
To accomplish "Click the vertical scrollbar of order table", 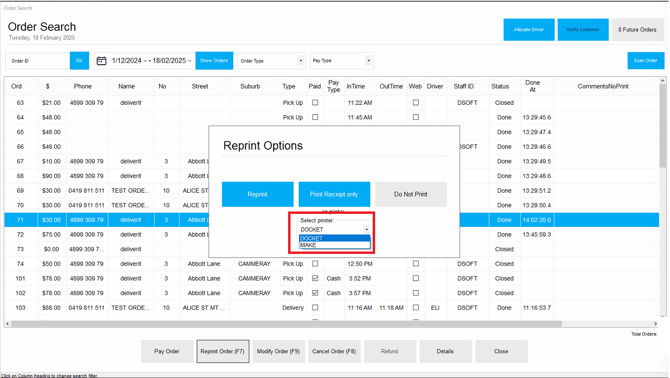I will tap(662, 126).
